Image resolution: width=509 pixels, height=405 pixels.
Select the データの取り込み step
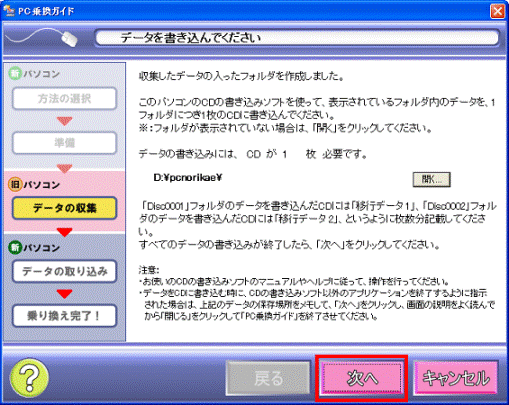click(x=64, y=271)
